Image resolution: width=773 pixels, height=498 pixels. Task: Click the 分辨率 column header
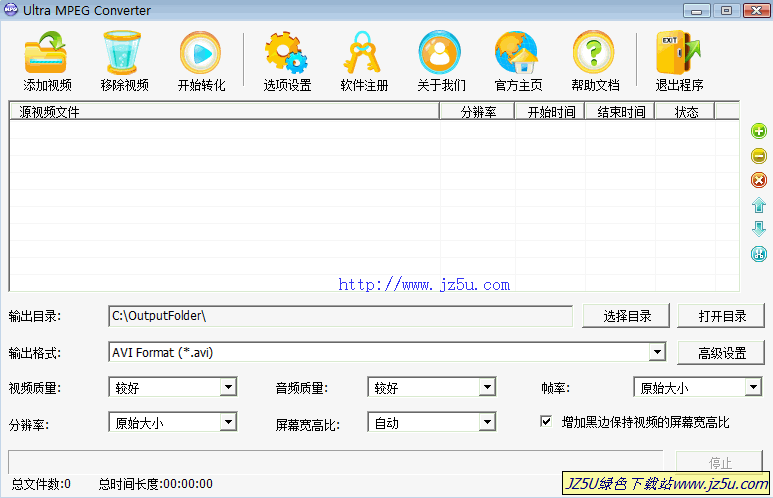point(477,112)
